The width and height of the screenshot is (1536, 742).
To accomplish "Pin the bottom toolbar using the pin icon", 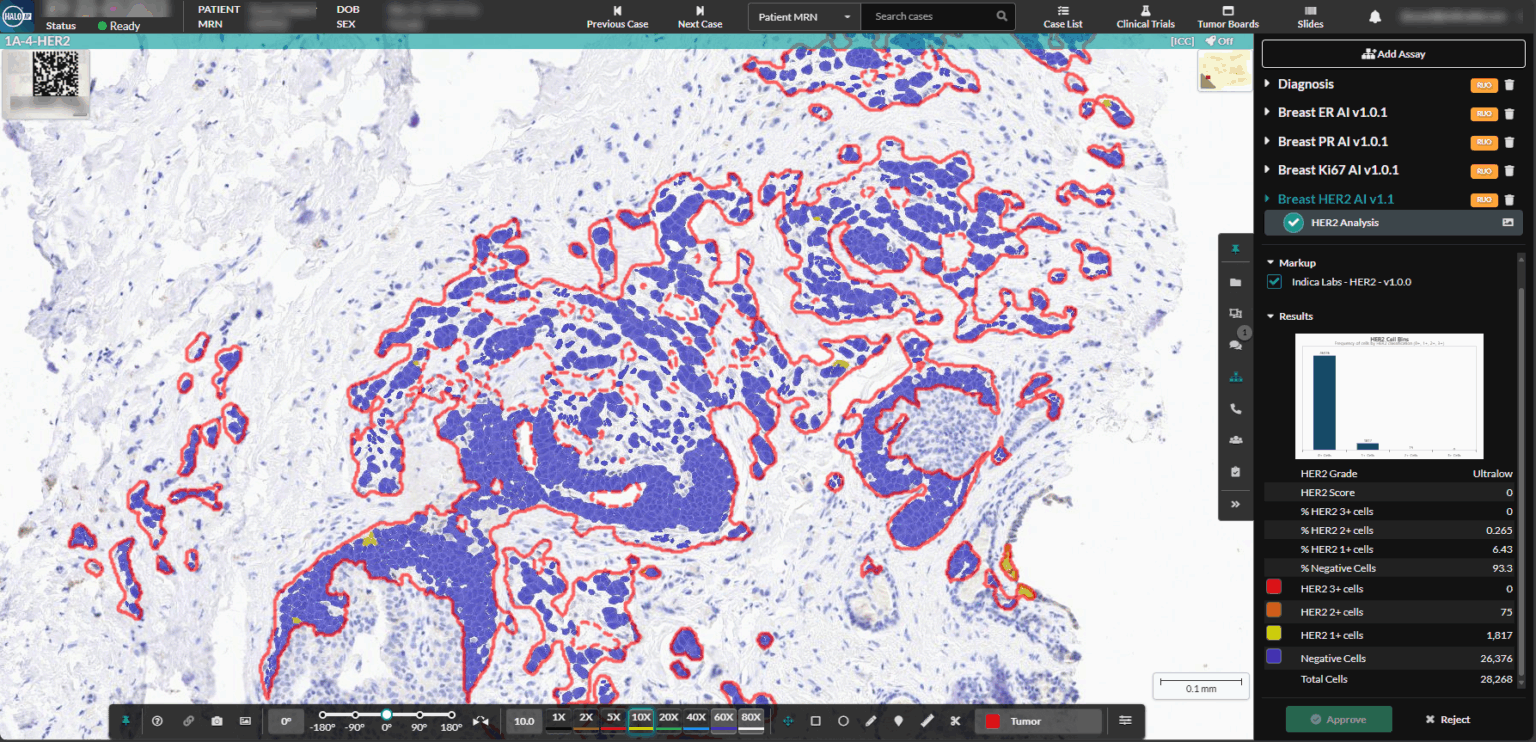I will tap(127, 719).
